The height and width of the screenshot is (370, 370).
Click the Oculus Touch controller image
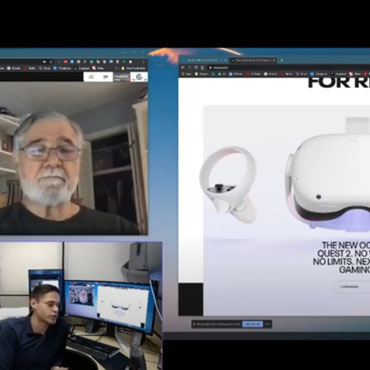pyautogui.click(x=228, y=185)
